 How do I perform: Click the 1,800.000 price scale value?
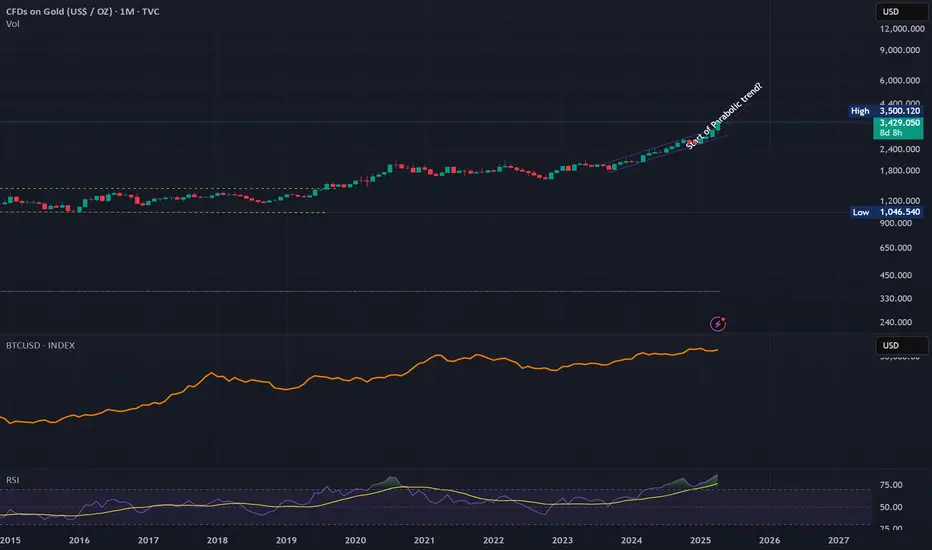coord(900,170)
